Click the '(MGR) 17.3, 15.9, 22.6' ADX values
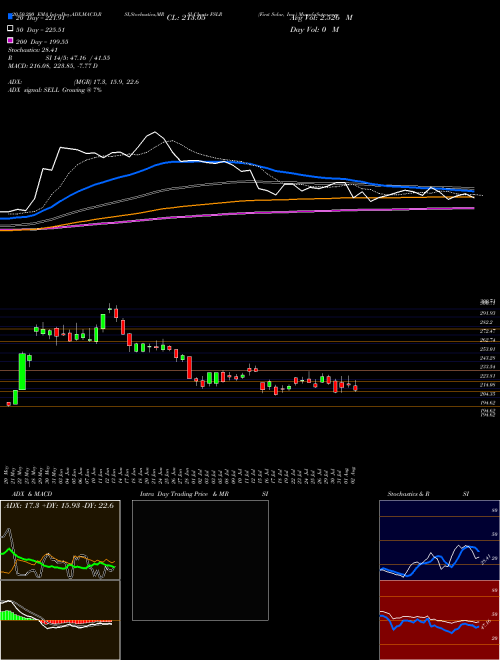Screen dimensions: 500x660 (106, 82)
